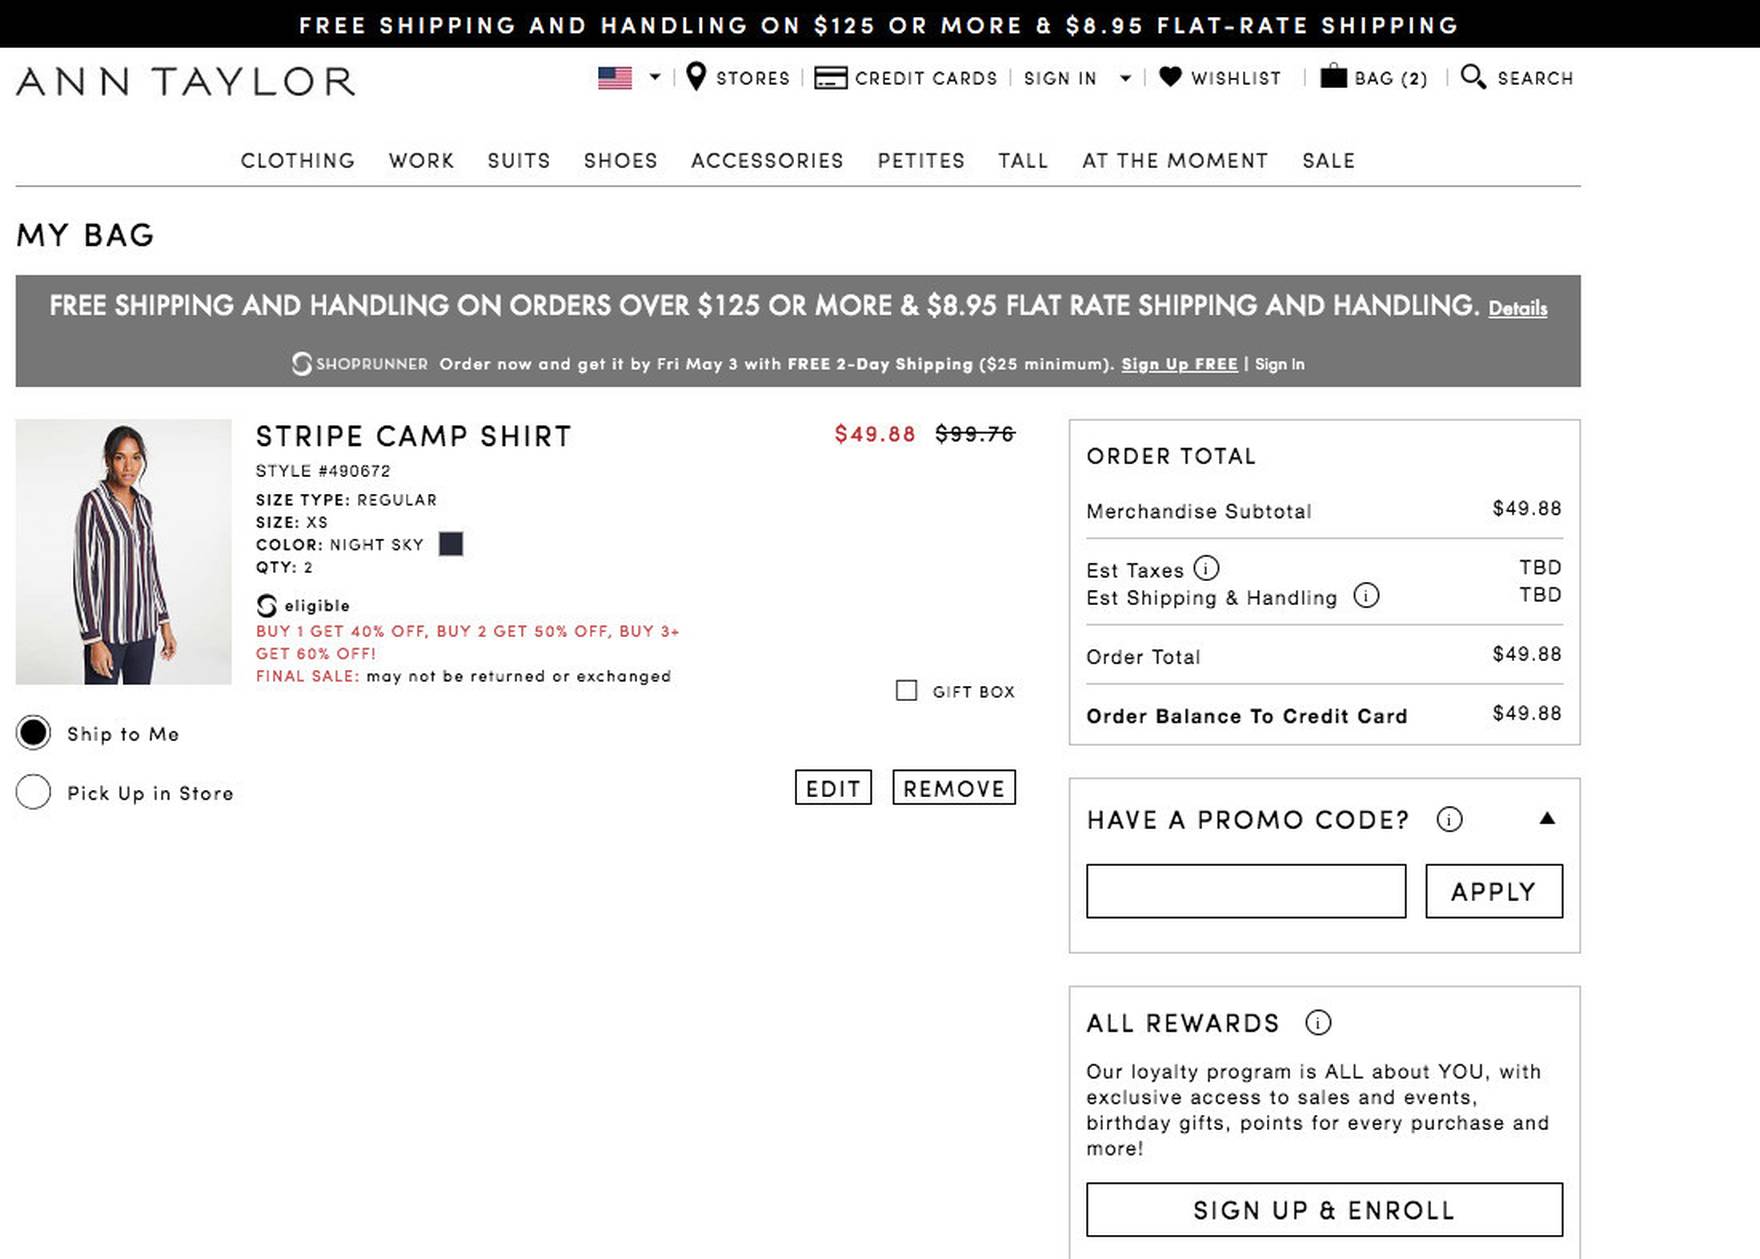
Task: Click the All Rewards info icon
Action: (x=1318, y=1023)
